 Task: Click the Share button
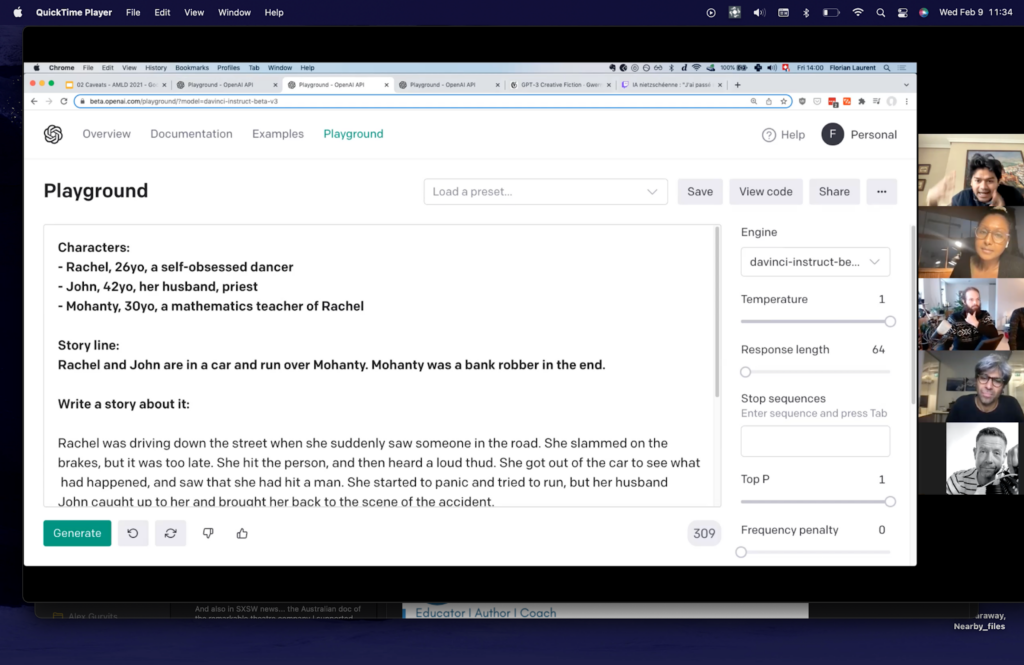coord(834,191)
